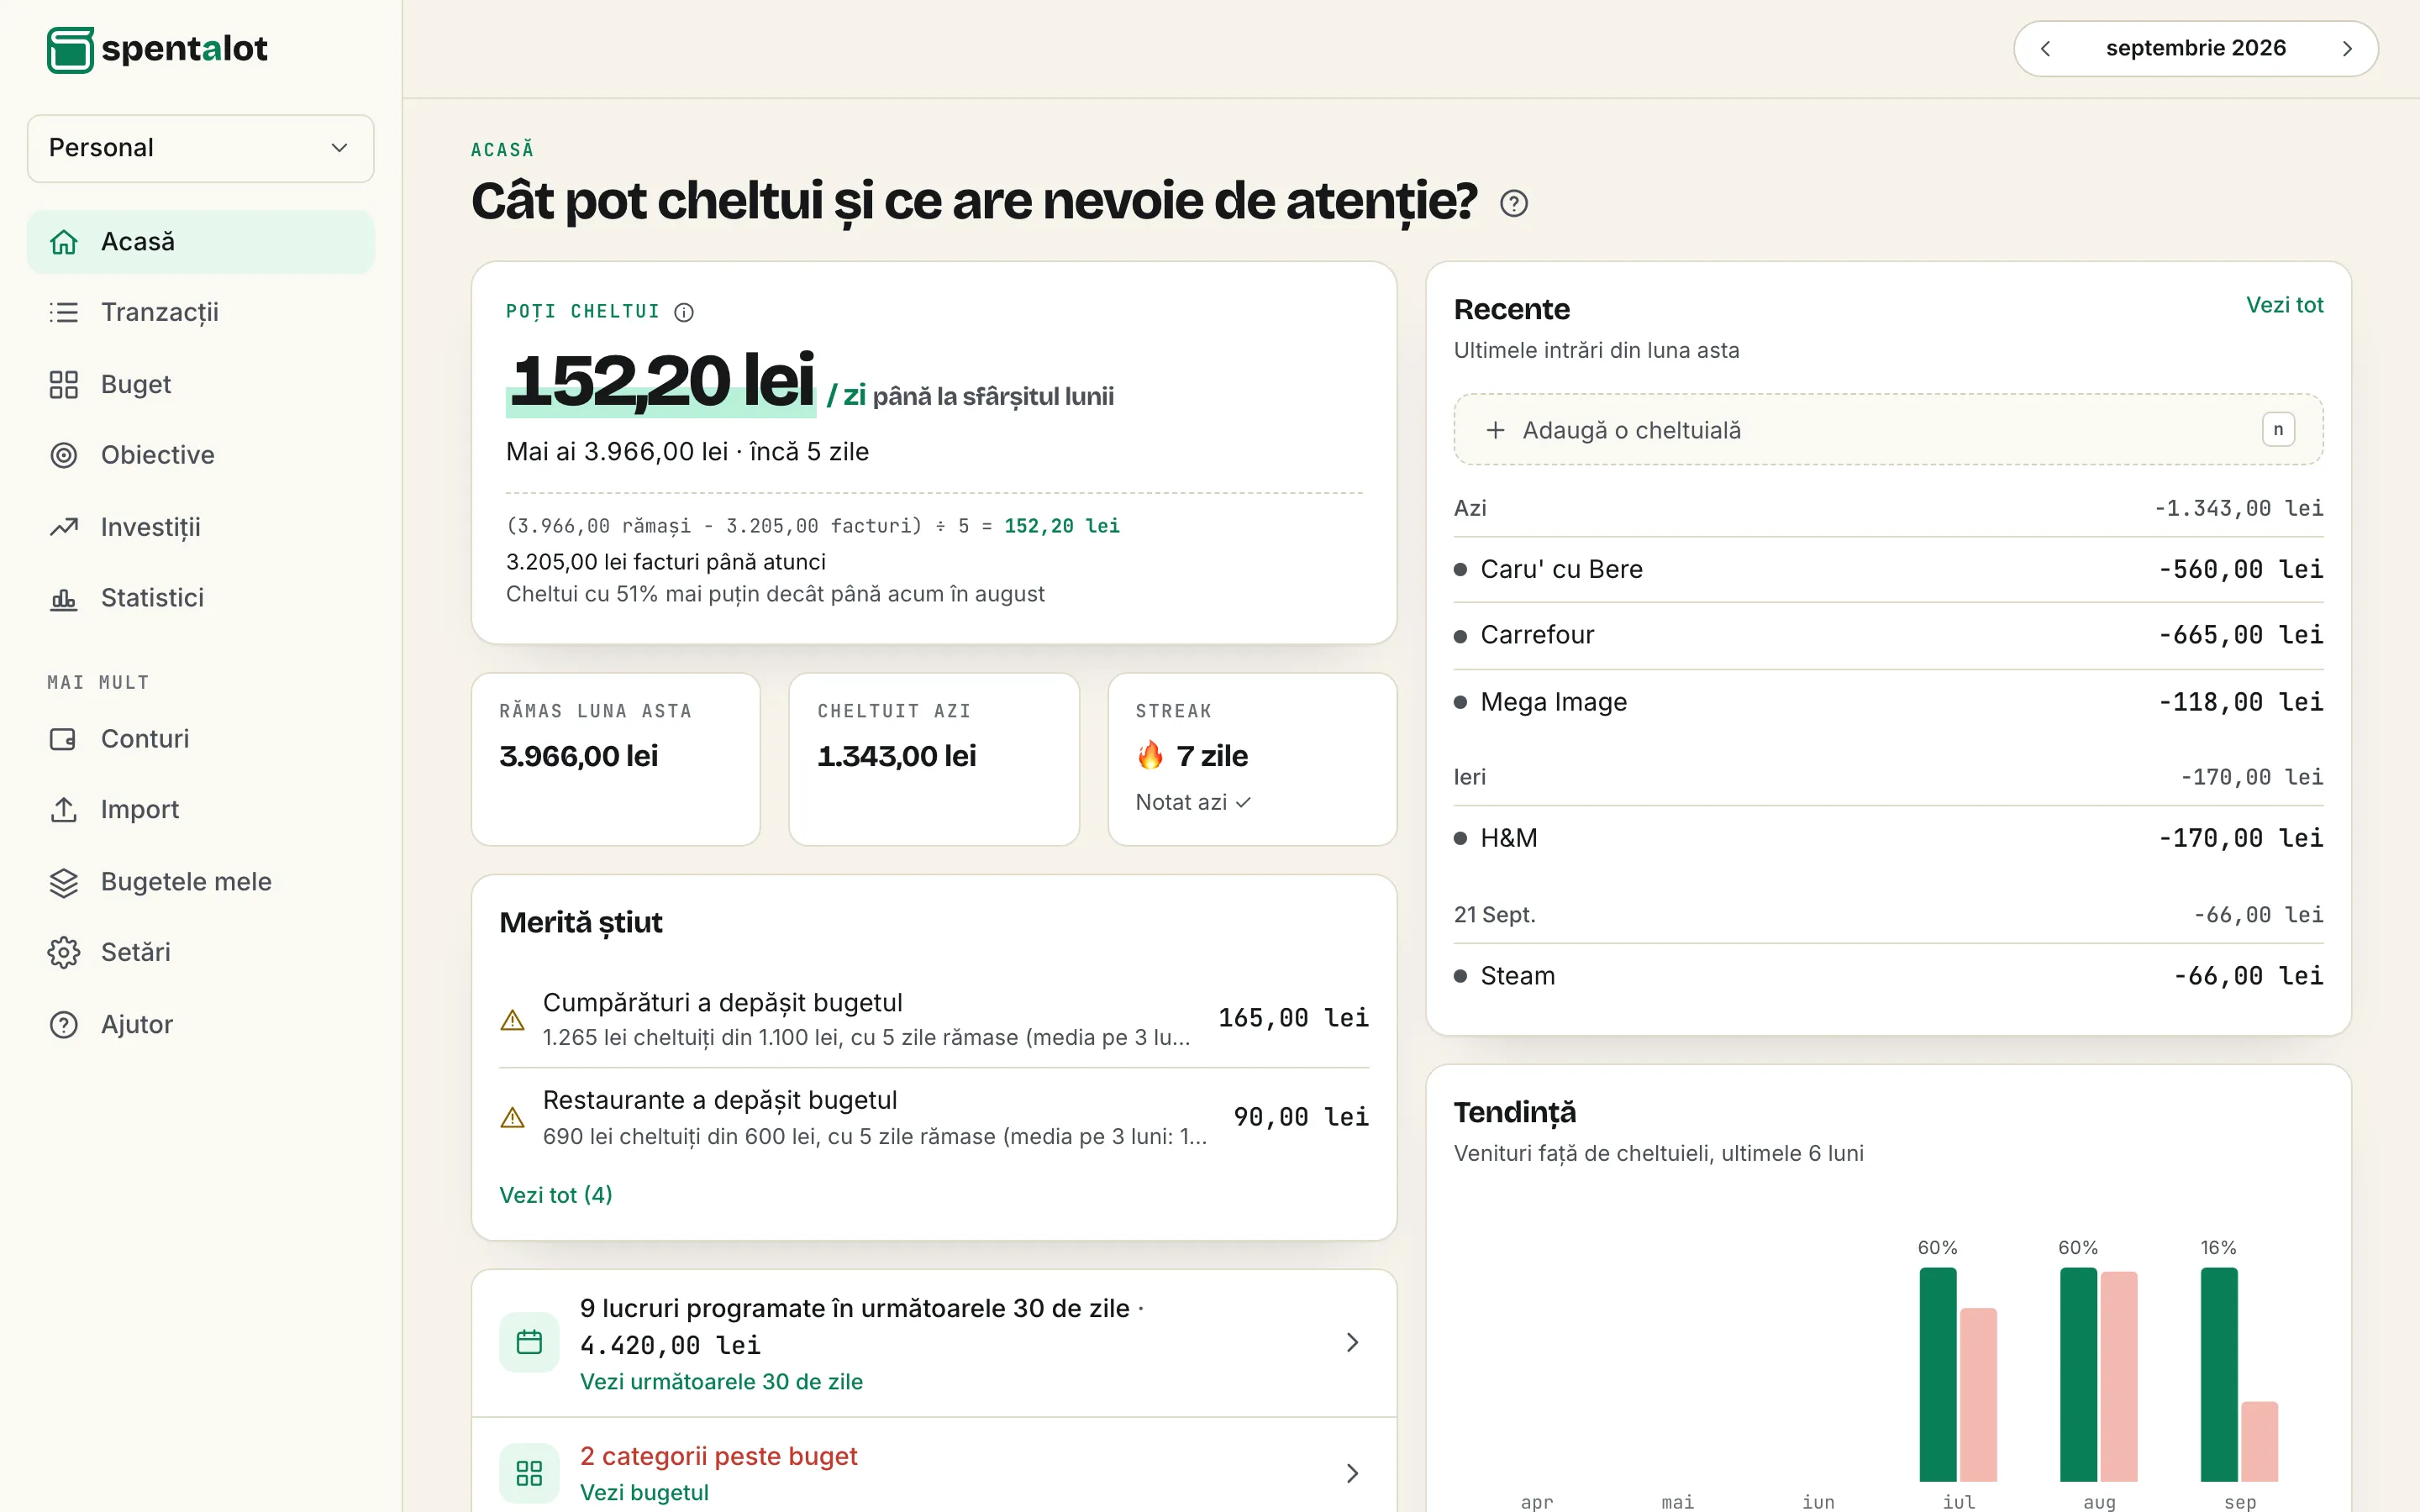Click the n shortcut key badge
This screenshot has width=2420, height=1512.
click(2278, 430)
